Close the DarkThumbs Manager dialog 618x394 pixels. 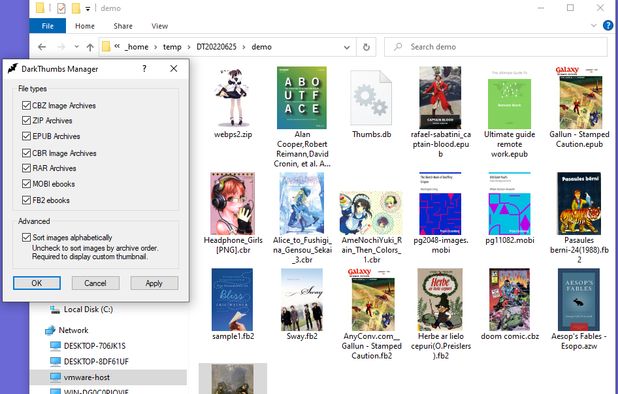point(173,69)
